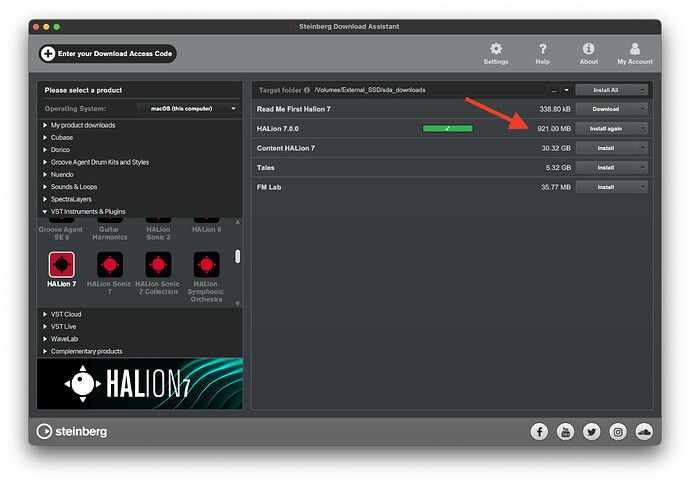The height and width of the screenshot is (483, 690).
Task: Click the target folder path field
Action: pos(429,90)
